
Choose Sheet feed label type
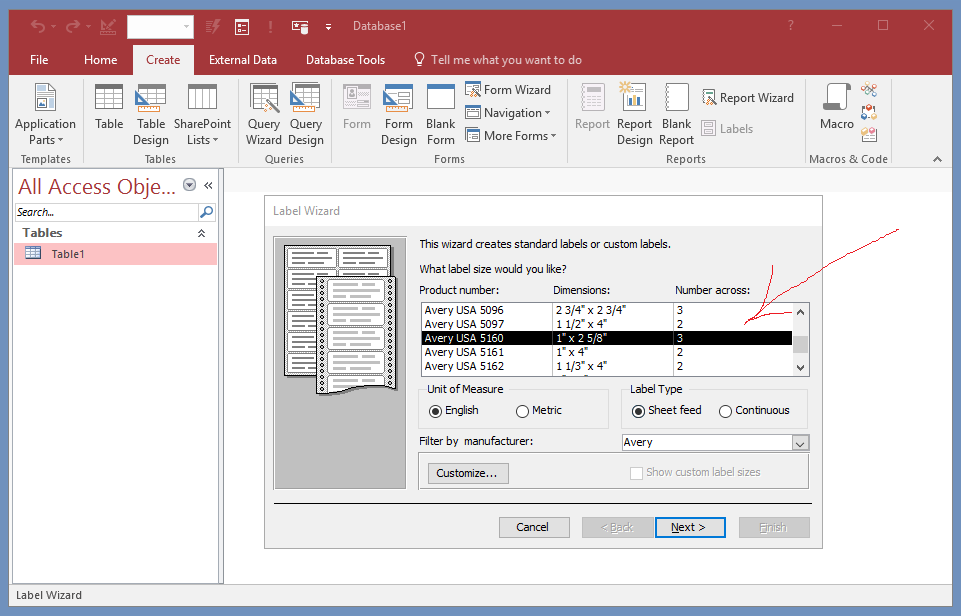point(666,411)
